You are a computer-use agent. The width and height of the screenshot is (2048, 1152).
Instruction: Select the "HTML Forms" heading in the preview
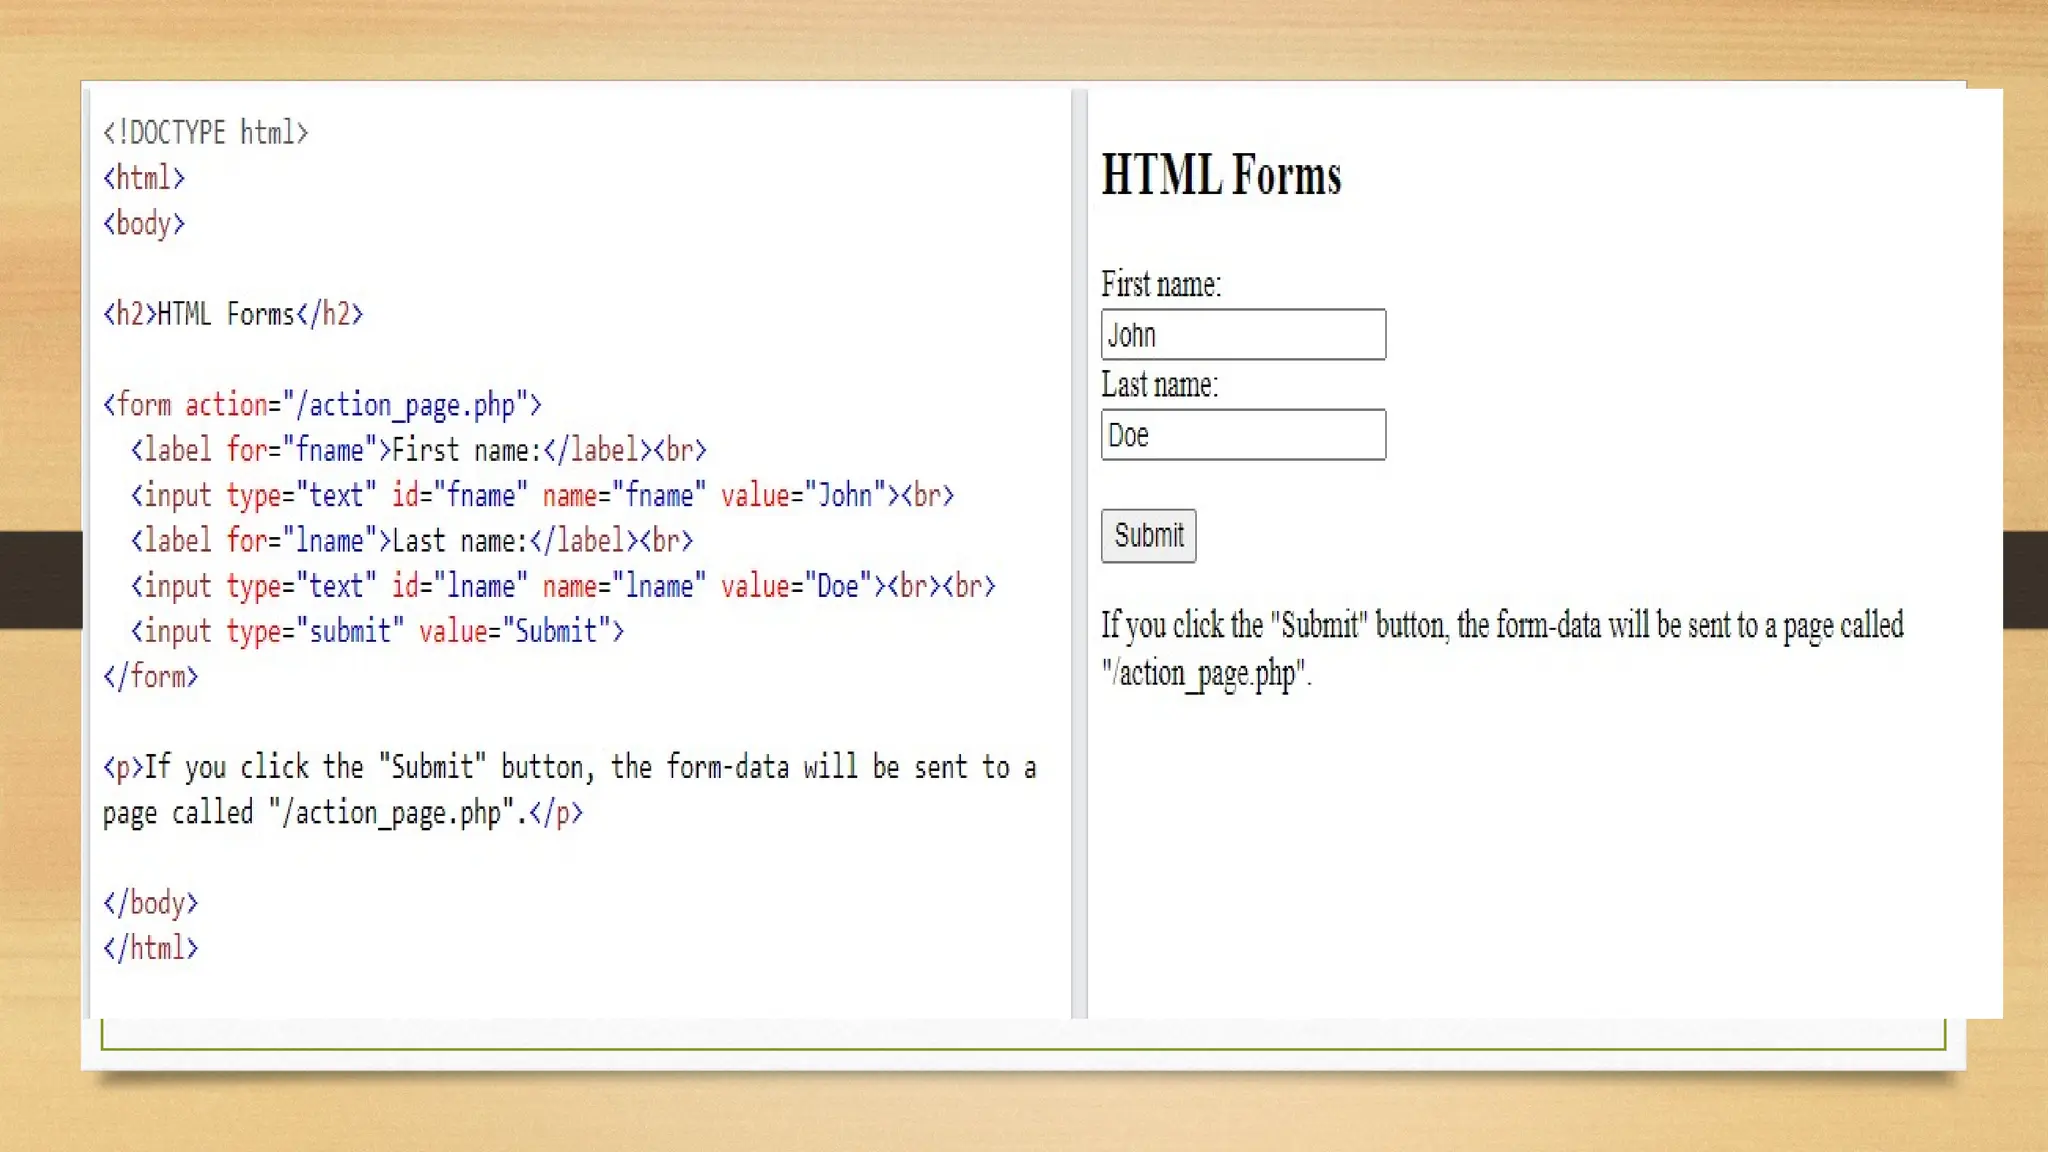(1220, 175)
